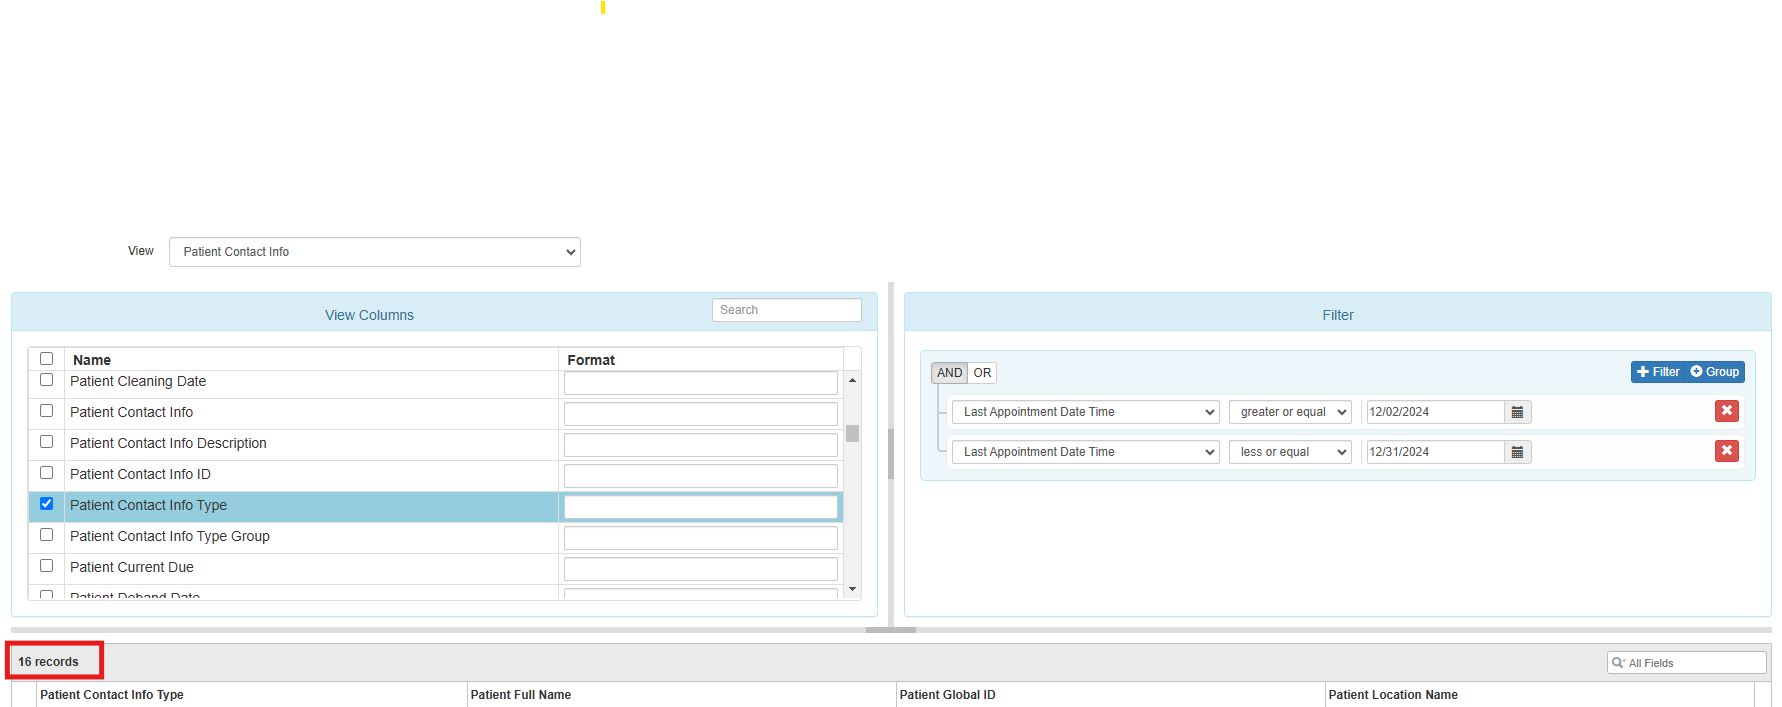Click the View Columns Search field
The height and width of the screenshot is (707, 1782).
[x=786, y=310]
